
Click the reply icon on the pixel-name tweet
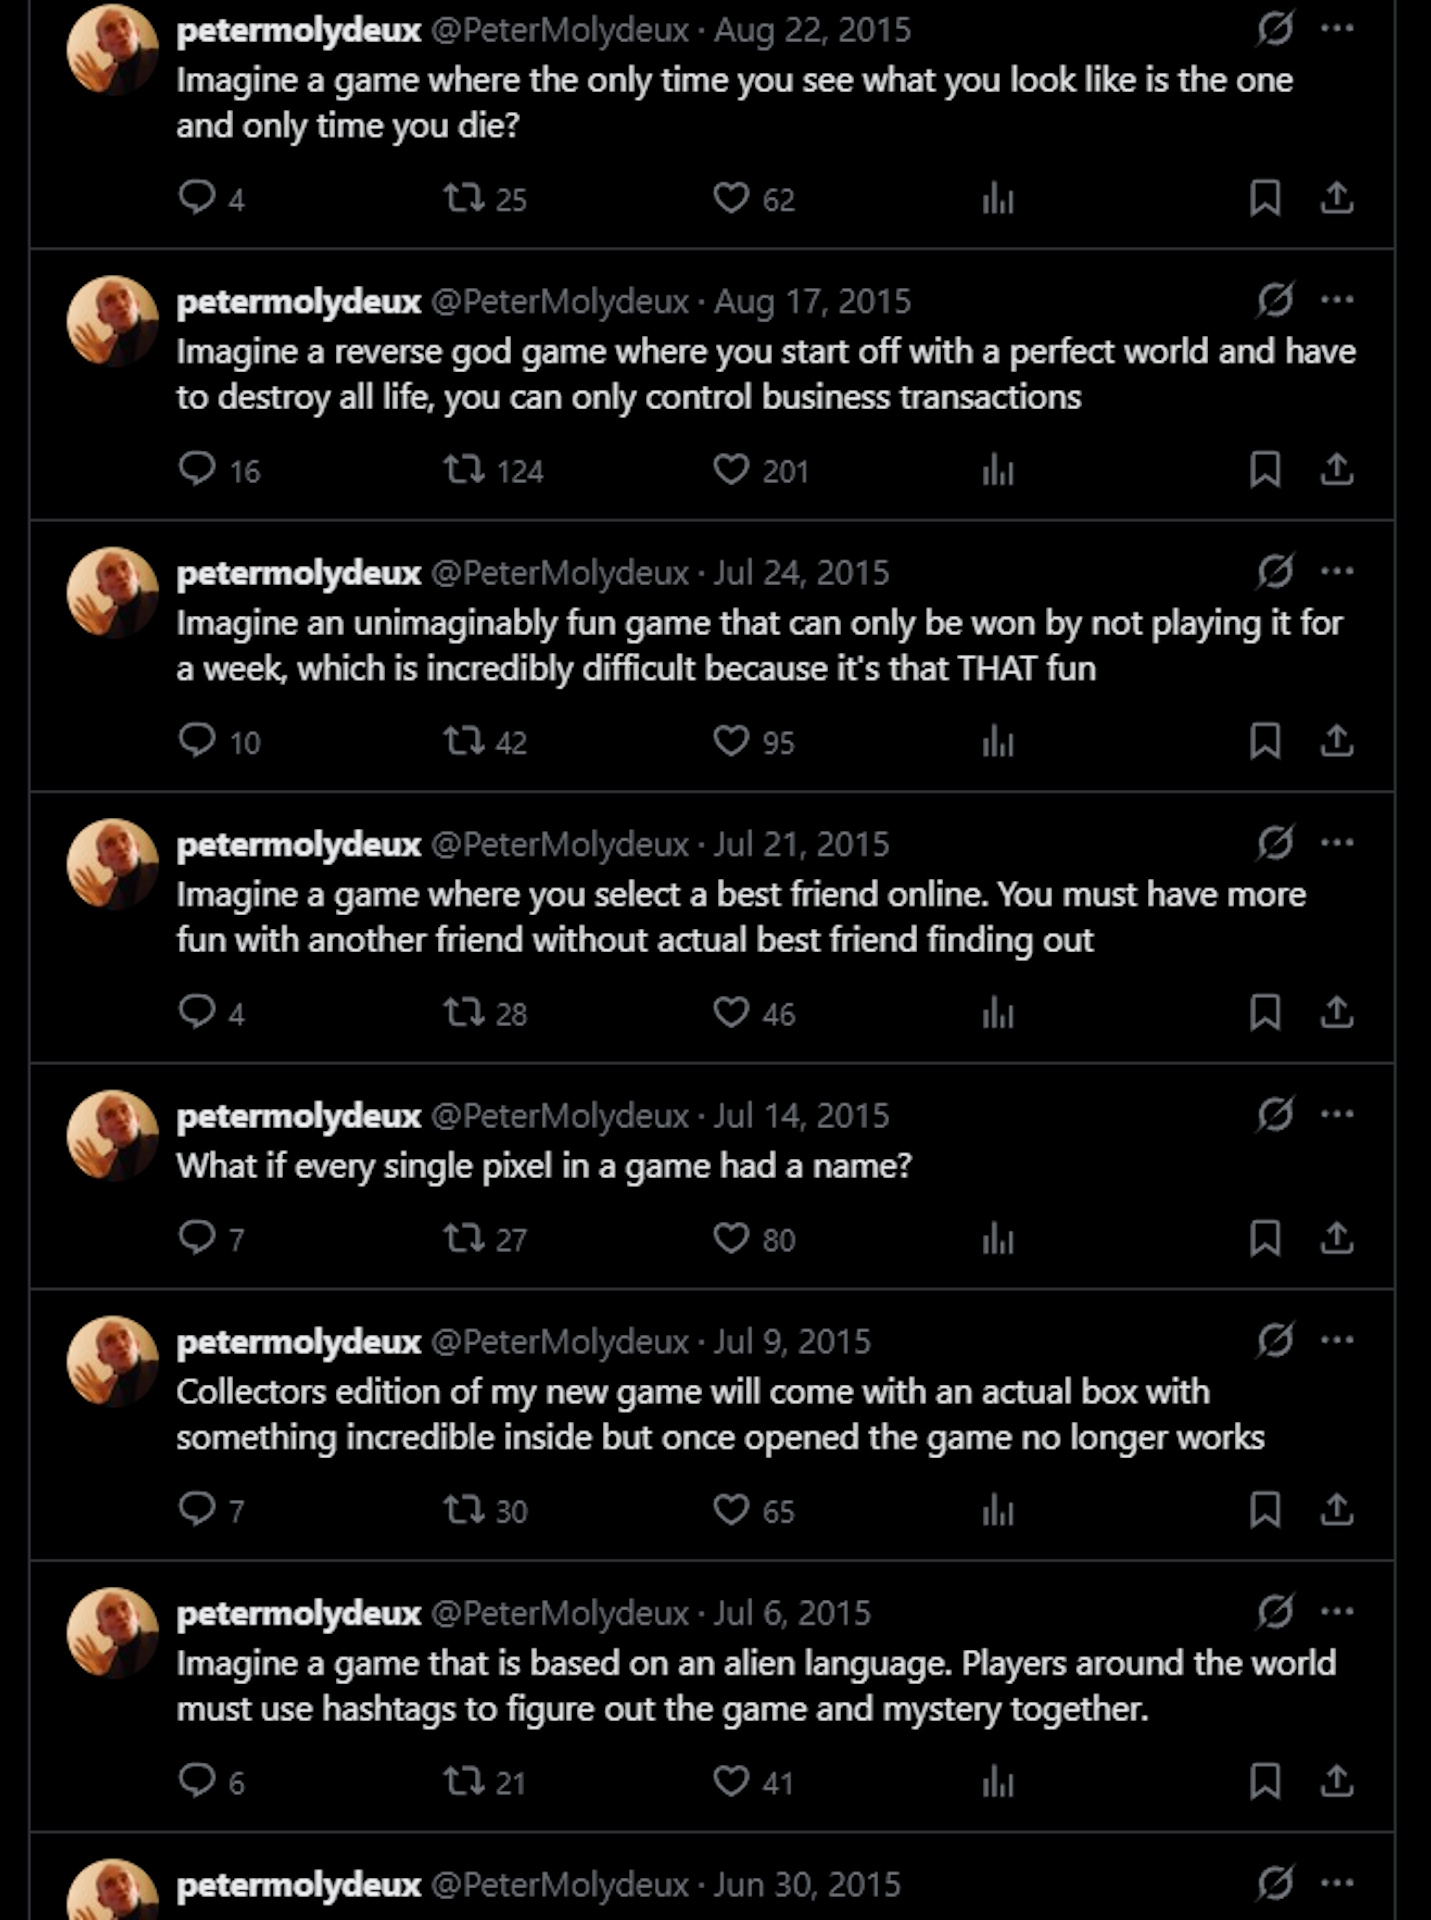197,1240
